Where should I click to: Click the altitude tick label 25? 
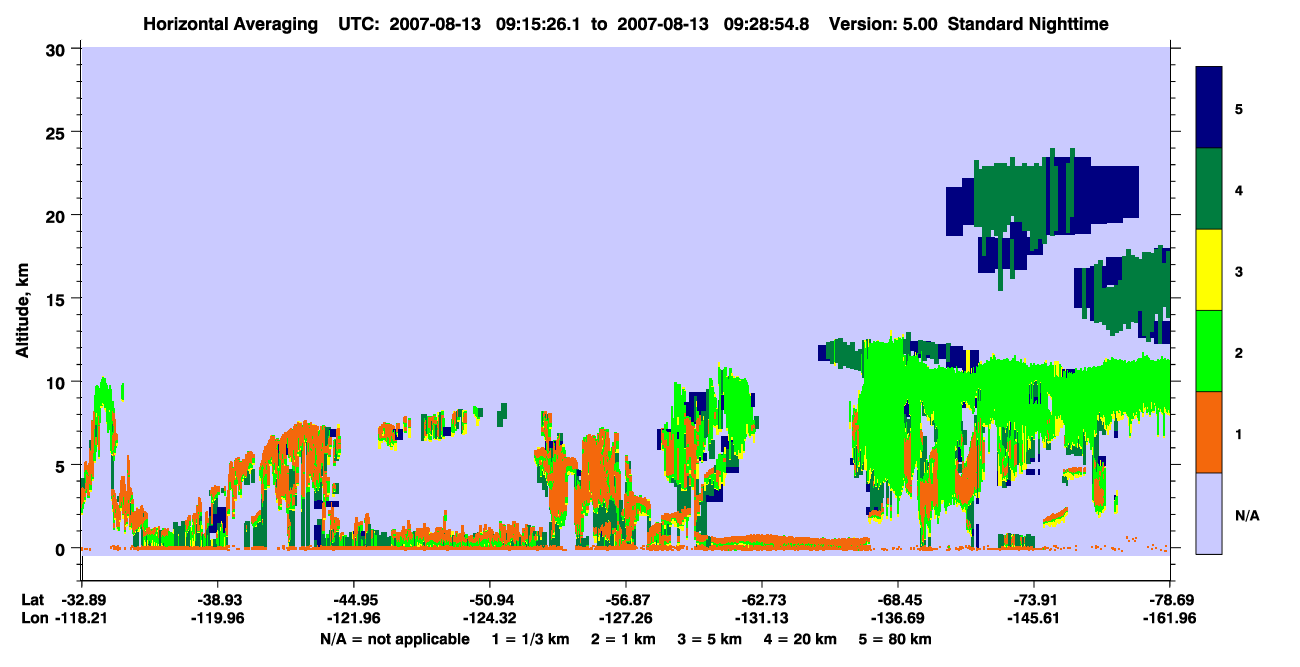[58, 132]
